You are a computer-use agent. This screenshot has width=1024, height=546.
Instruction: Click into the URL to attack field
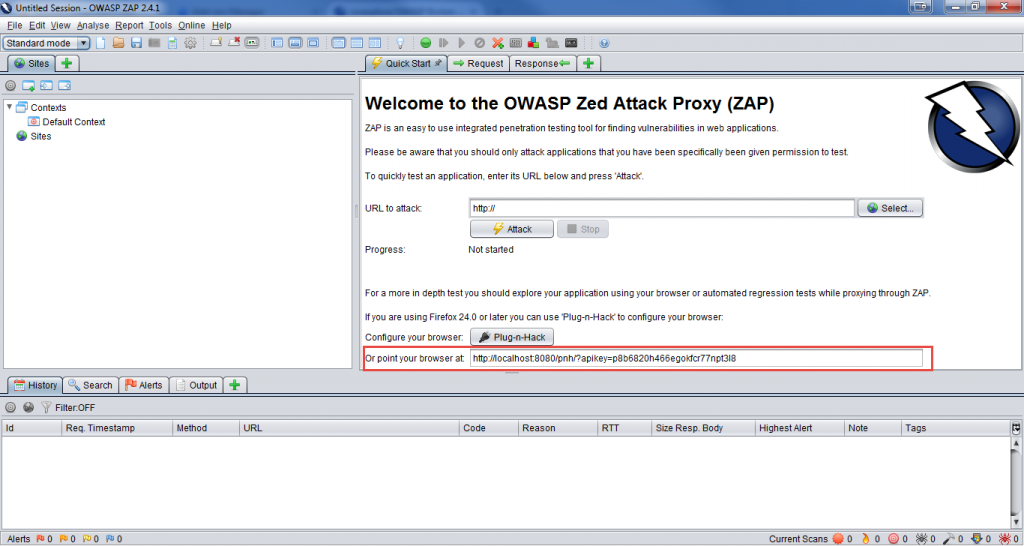tap(662, 208)
